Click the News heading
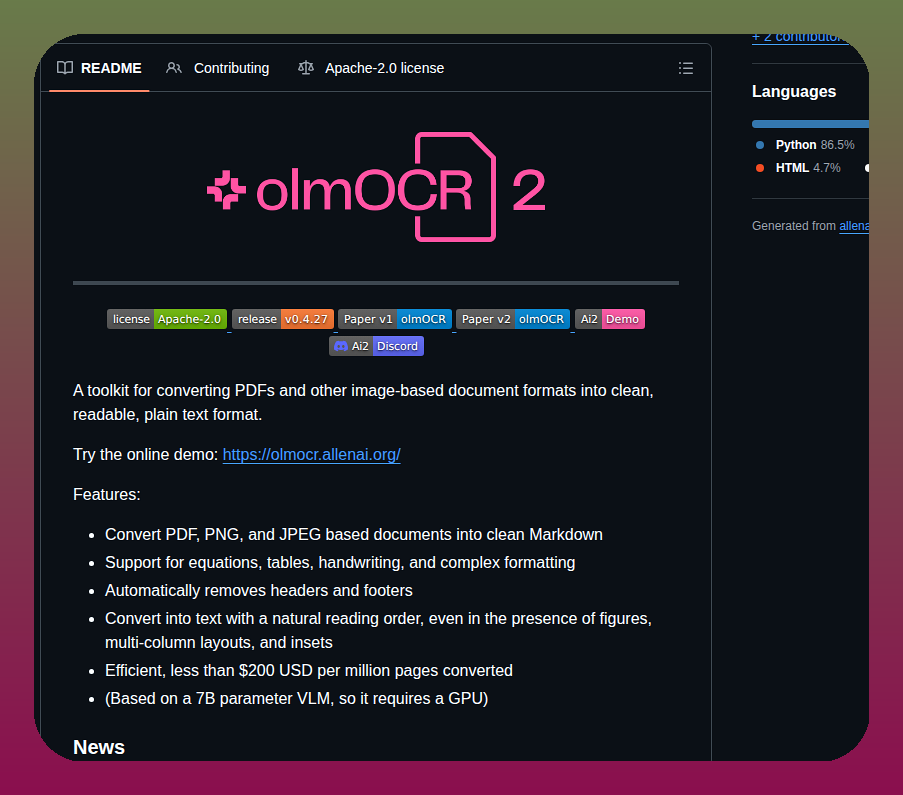The width and height of the screenshot is (903, 795). [99, 747]
